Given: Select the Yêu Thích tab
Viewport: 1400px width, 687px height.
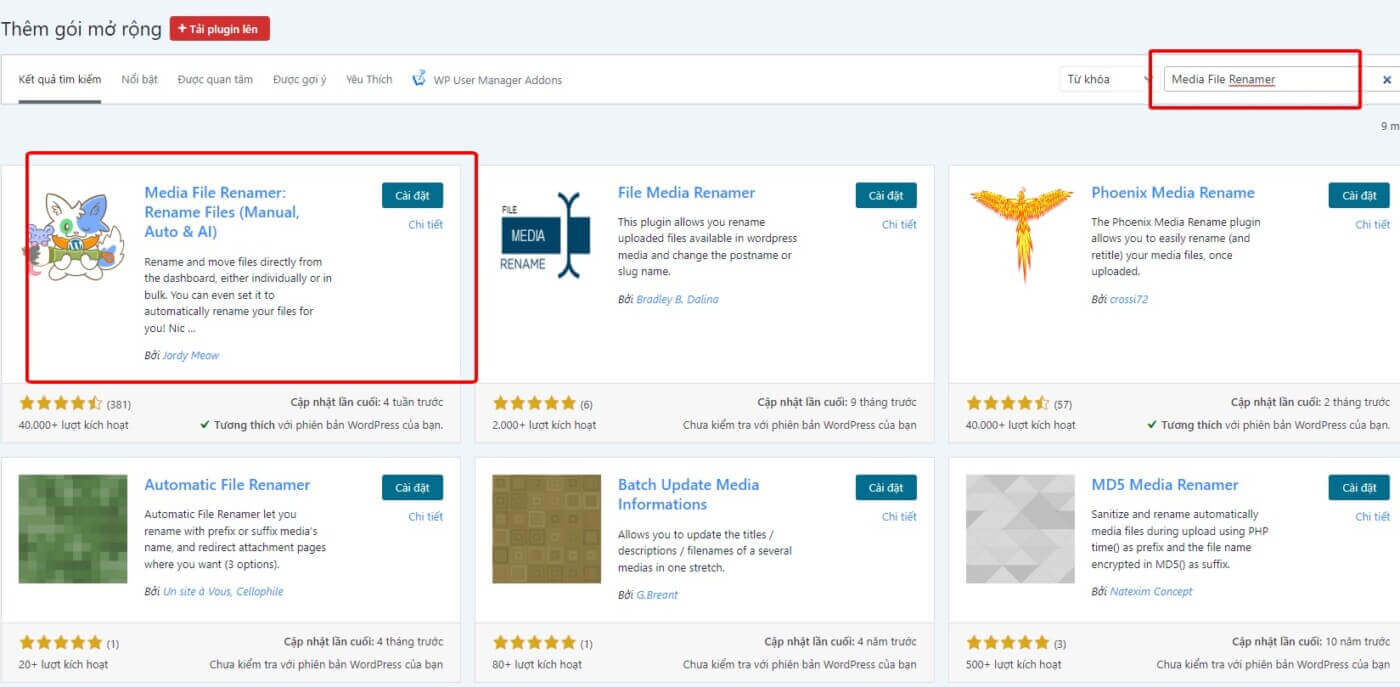Looking at the screenshot, I should (x=369, y=80).
